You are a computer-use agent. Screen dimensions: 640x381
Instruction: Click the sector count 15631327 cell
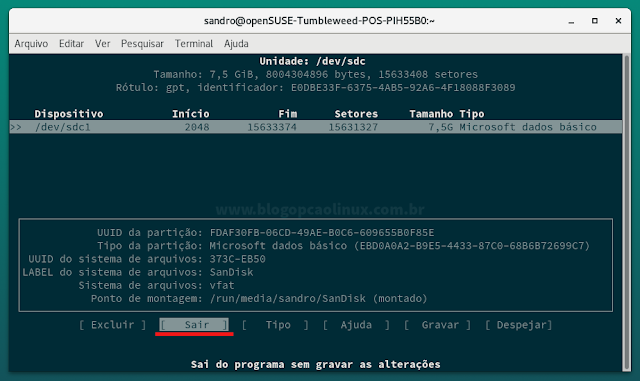353,127
